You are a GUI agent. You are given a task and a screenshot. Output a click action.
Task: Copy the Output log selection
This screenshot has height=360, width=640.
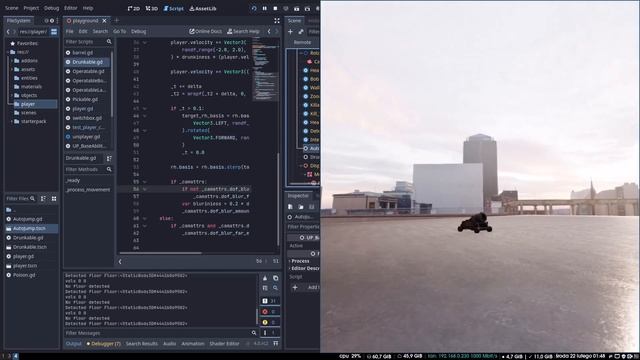[x=276, y=278]
